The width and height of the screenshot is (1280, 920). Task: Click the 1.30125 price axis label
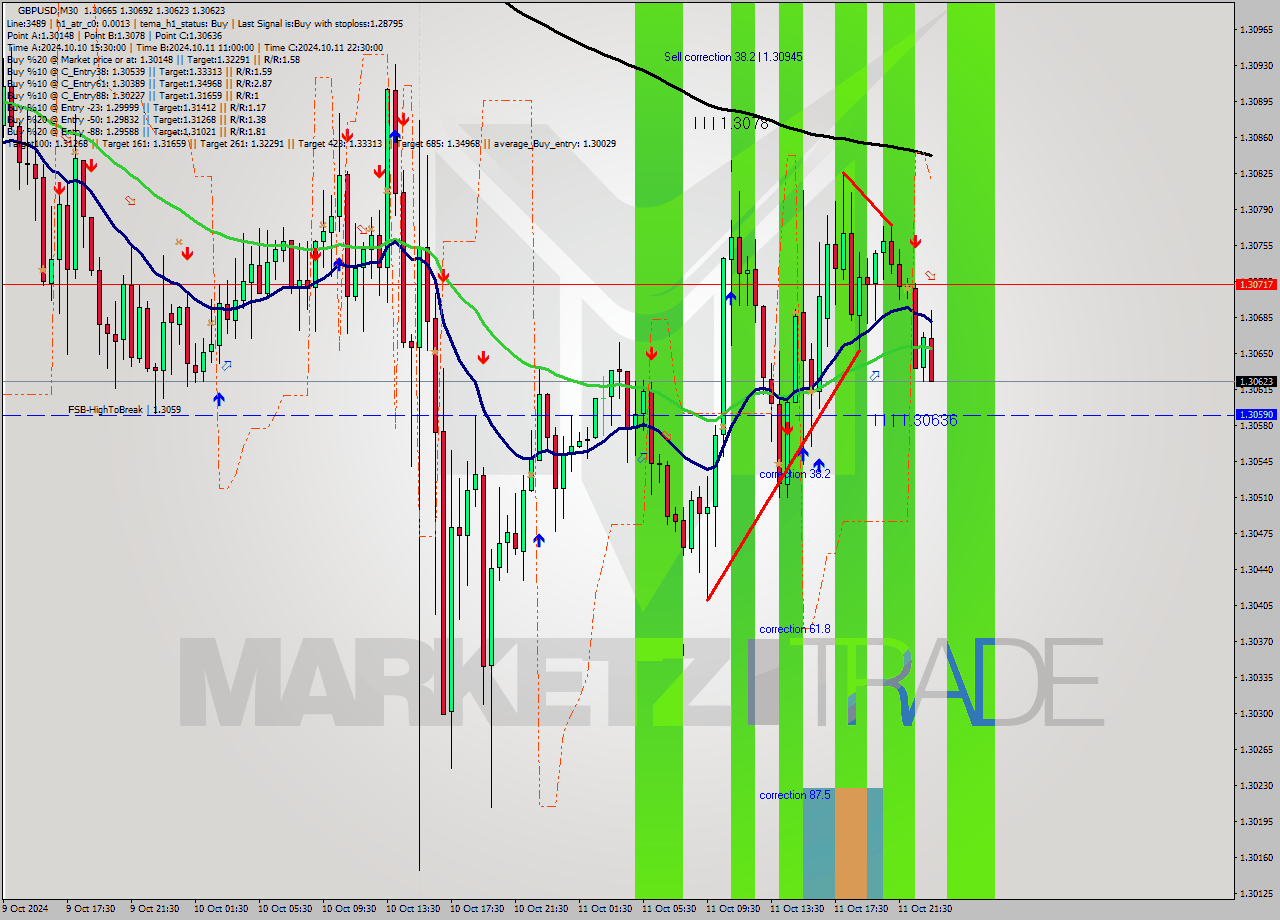pos(1255,894)
